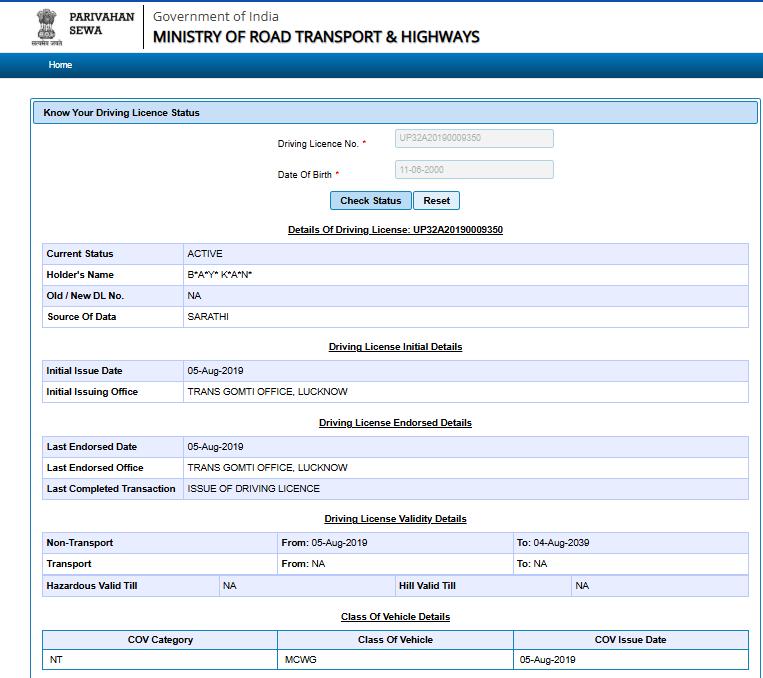763x678 pixels.
Task: Click the Initial Issuing Office value cell
Action: 267,392
